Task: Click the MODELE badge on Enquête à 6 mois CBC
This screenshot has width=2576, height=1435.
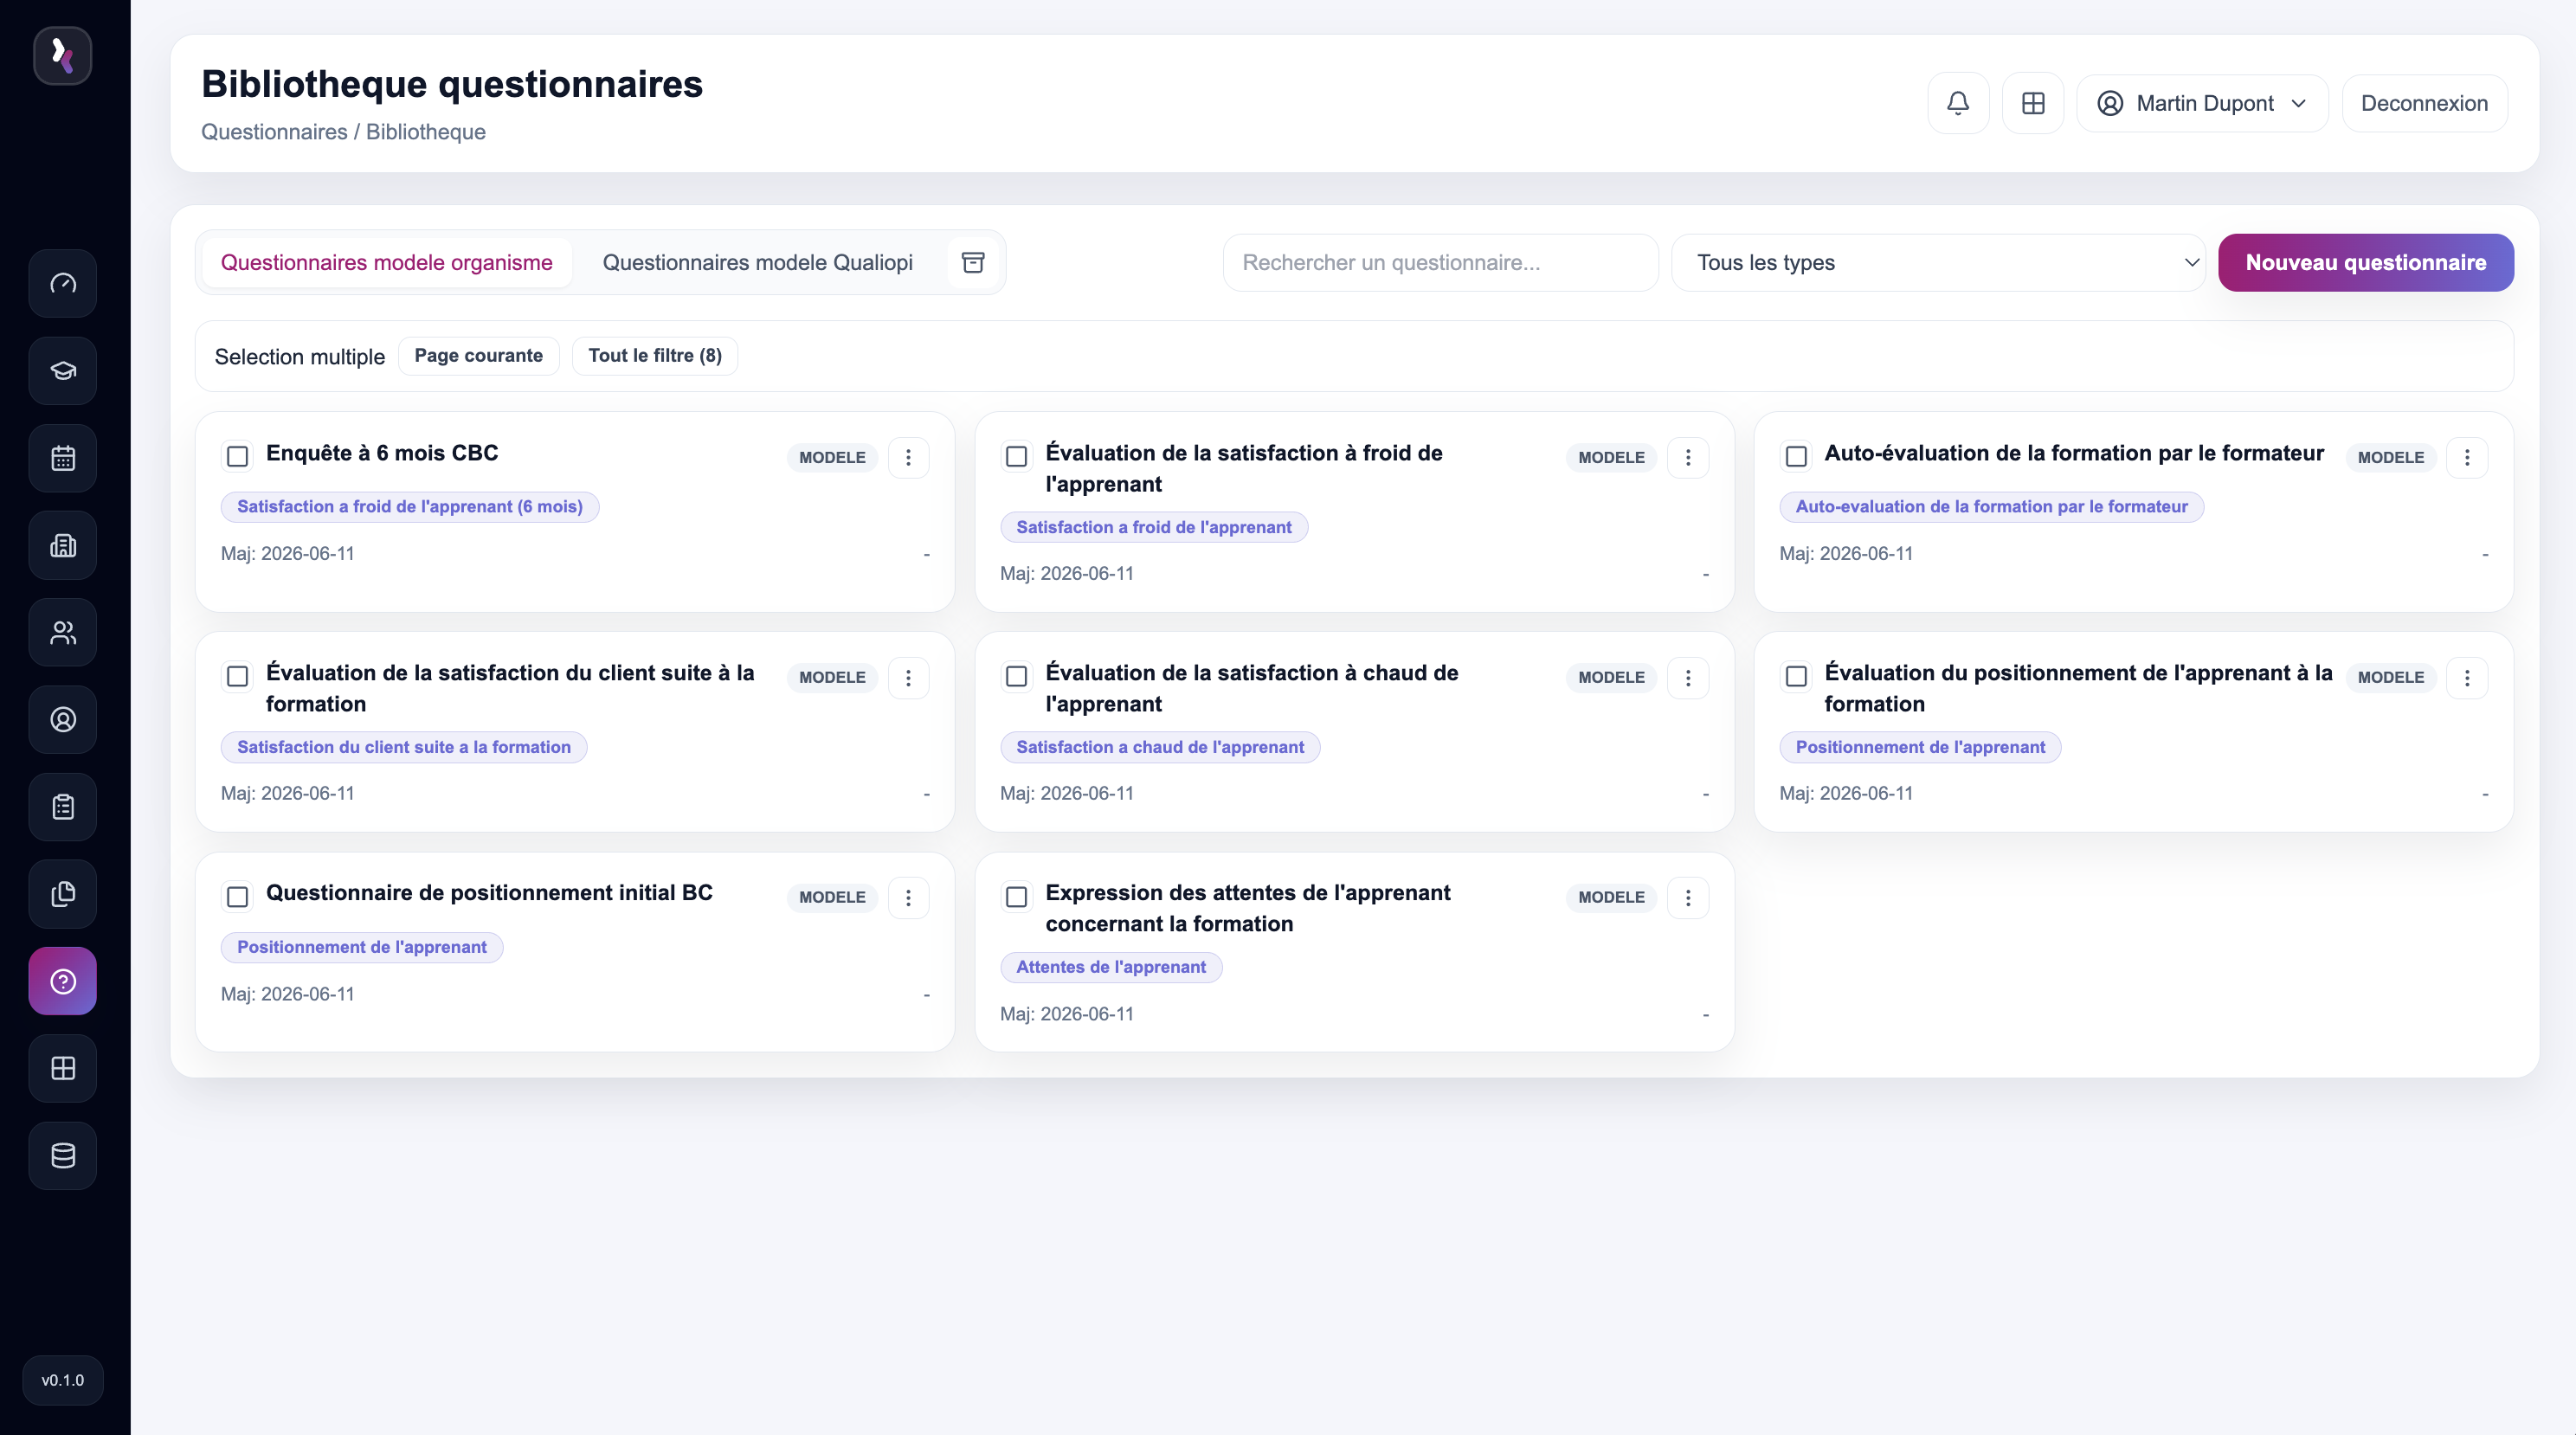Action: 832,457
